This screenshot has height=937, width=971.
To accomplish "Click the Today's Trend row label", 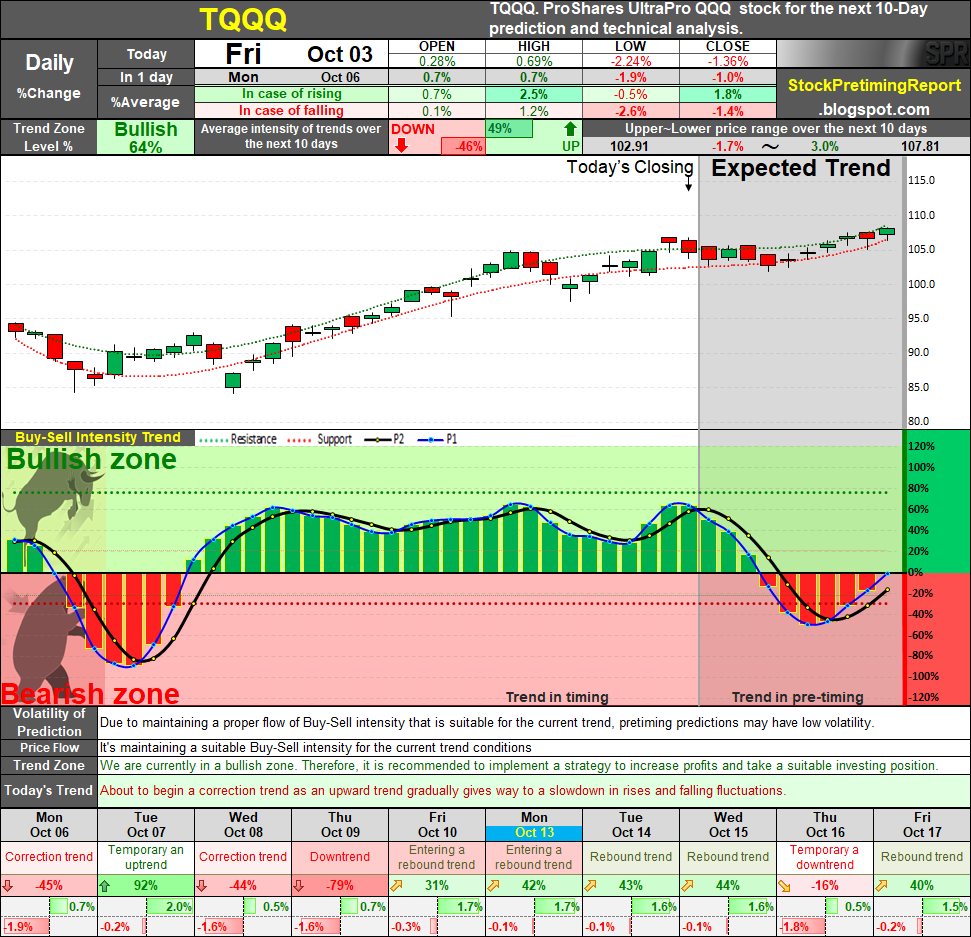I will point(49,791).
